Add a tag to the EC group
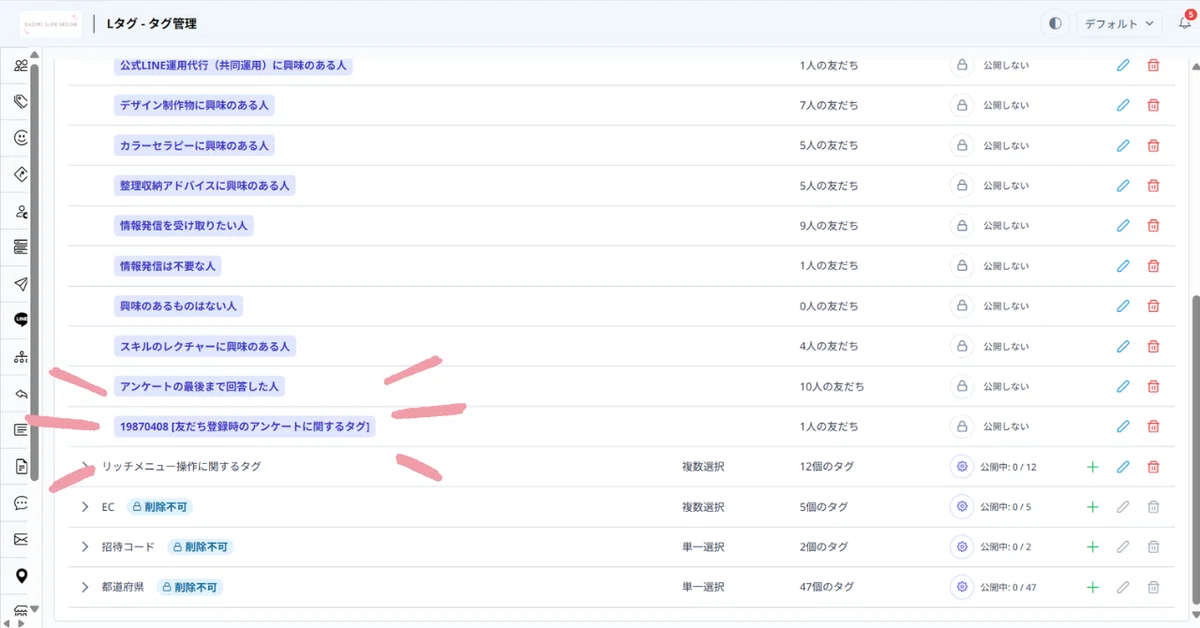The width and height of the screenshot is (1200, 628). click(x=1092, y=506)
